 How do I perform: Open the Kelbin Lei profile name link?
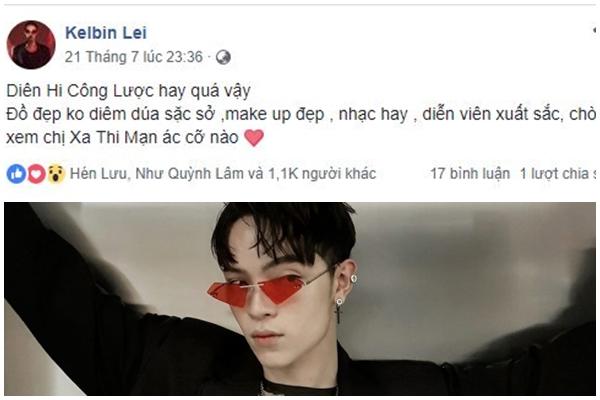pyautogui.click(x=106, y=33)
